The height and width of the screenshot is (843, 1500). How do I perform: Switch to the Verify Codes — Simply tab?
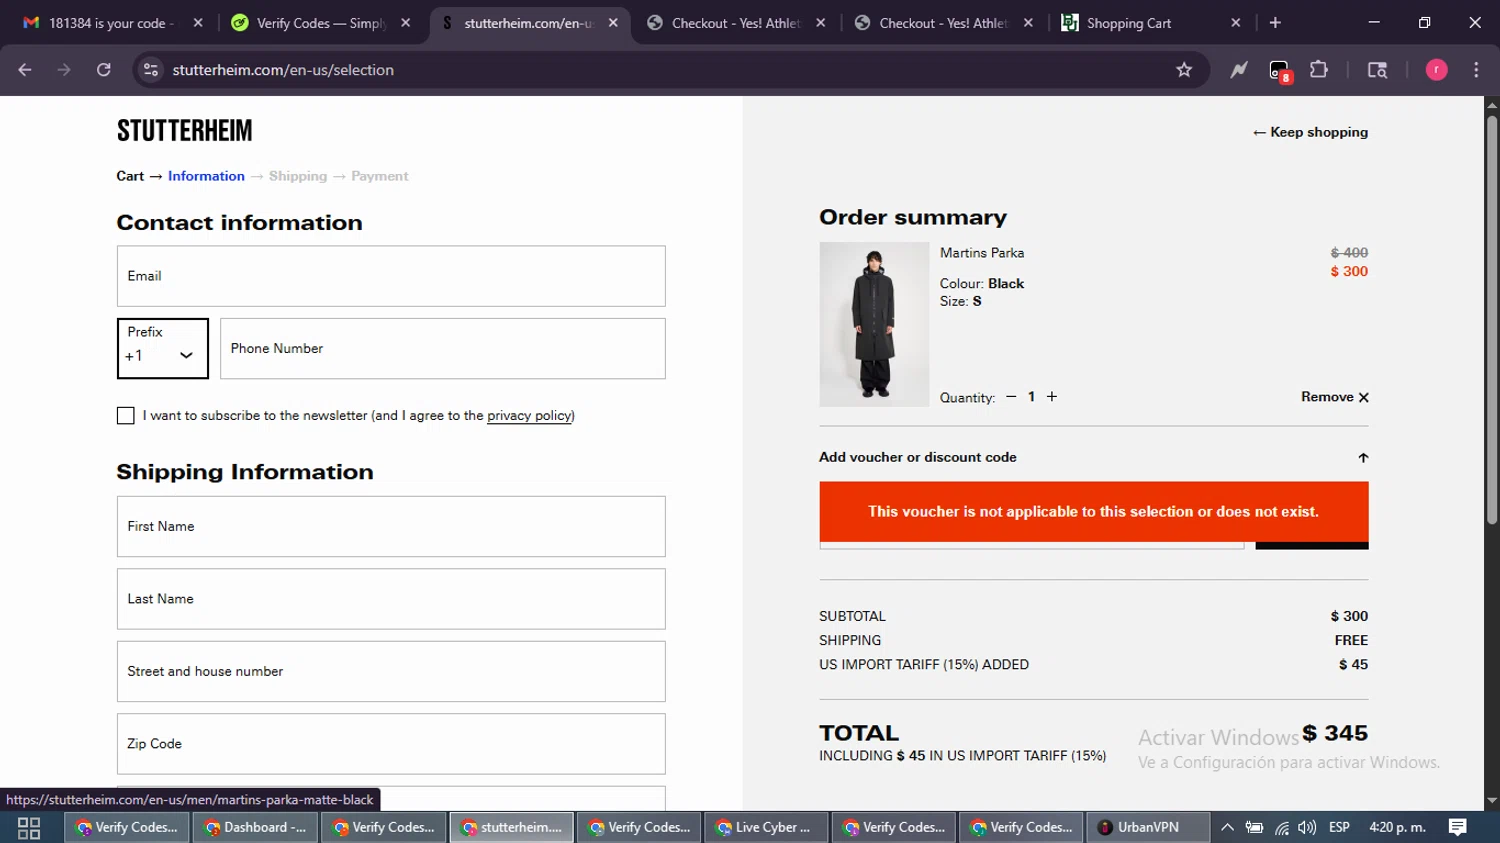(321, 23)
